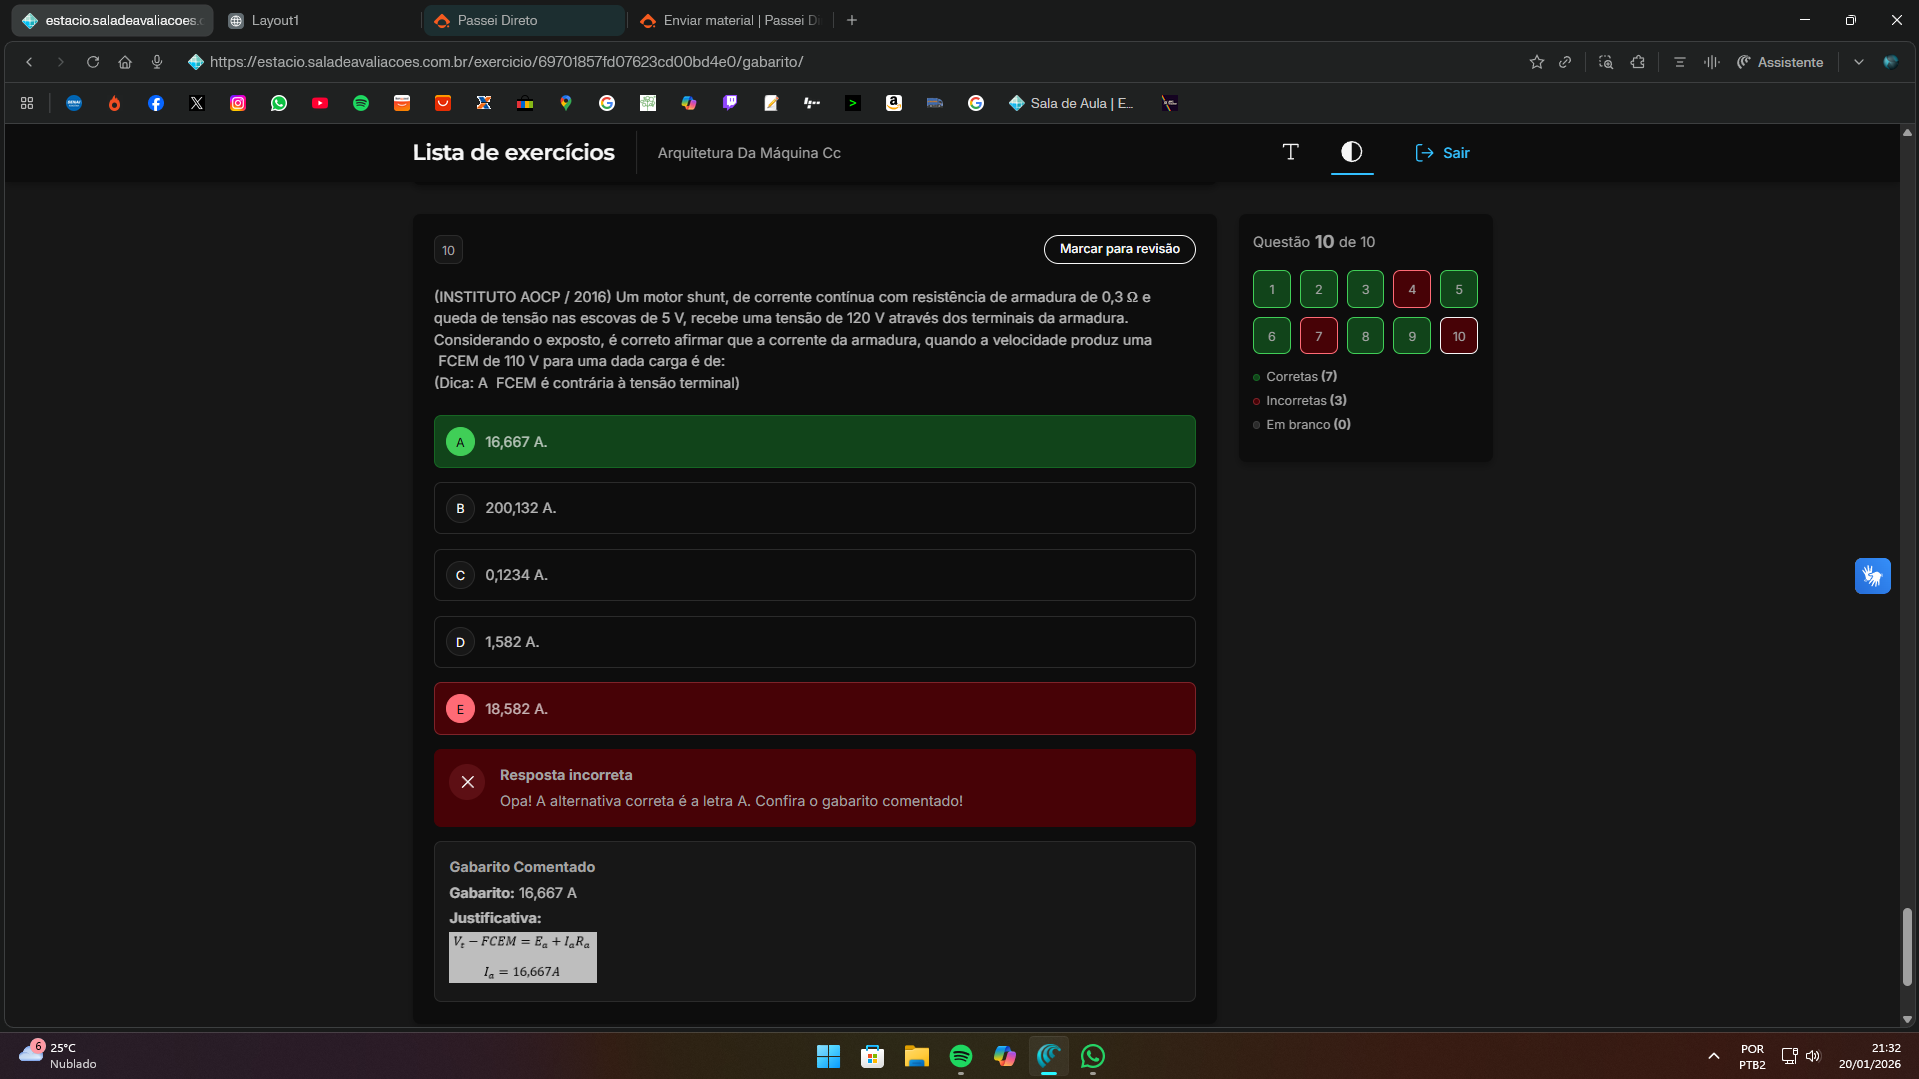The height and width of the screenshot is (1079, 1919).
Task: Click the page vertical scrollbar thumb
Action: coord(1907,946)
